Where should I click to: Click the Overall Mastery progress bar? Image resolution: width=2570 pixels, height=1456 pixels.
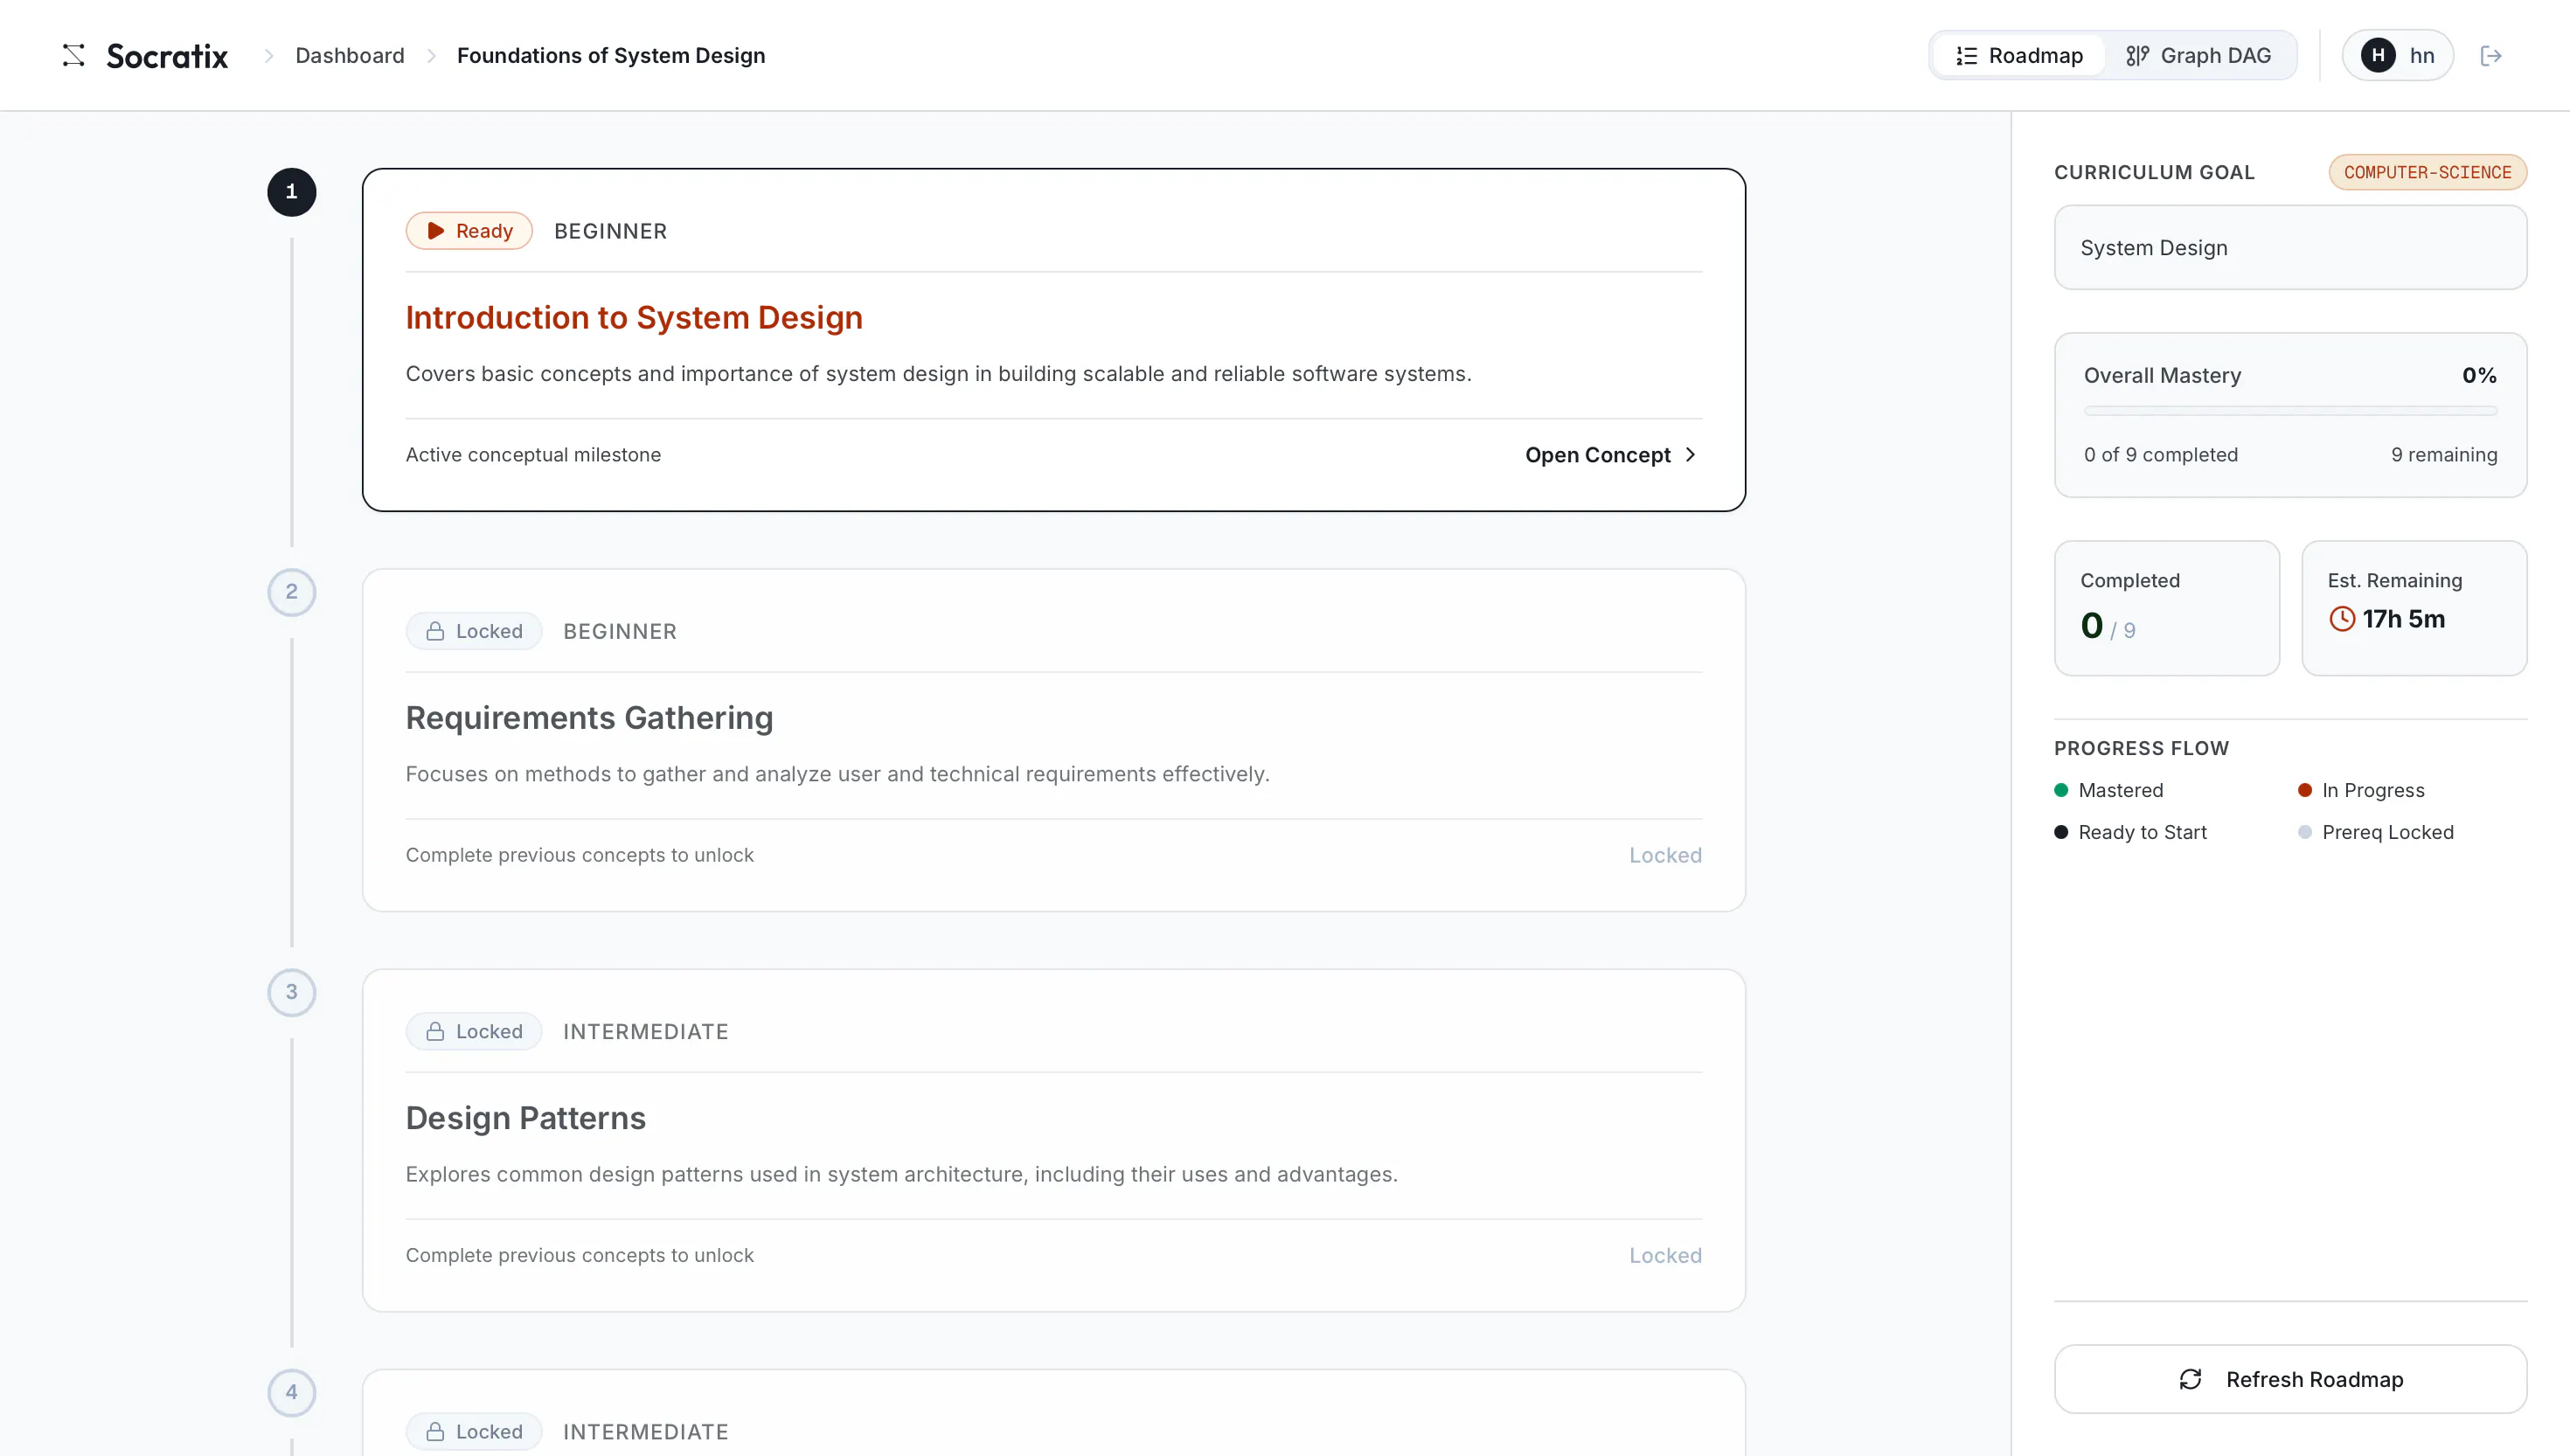pyautogui.click(x=2290, y=411)
